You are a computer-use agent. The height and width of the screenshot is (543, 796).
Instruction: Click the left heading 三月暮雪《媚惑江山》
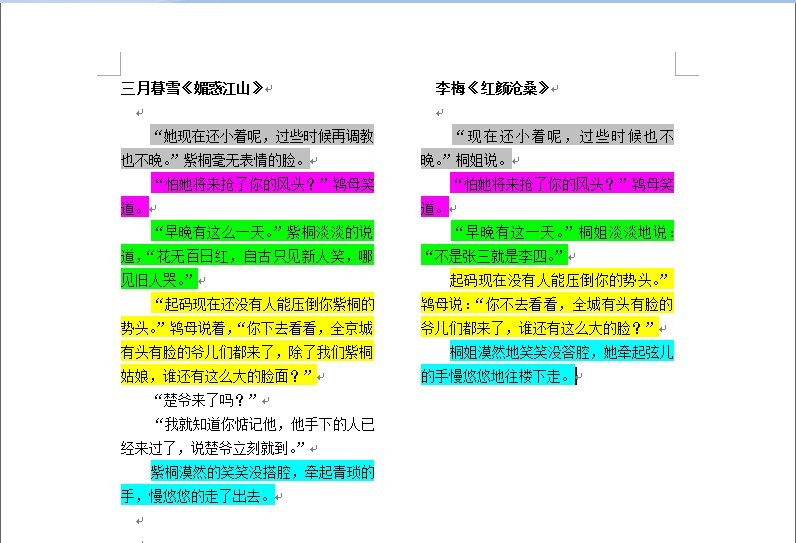pos(192,88)
